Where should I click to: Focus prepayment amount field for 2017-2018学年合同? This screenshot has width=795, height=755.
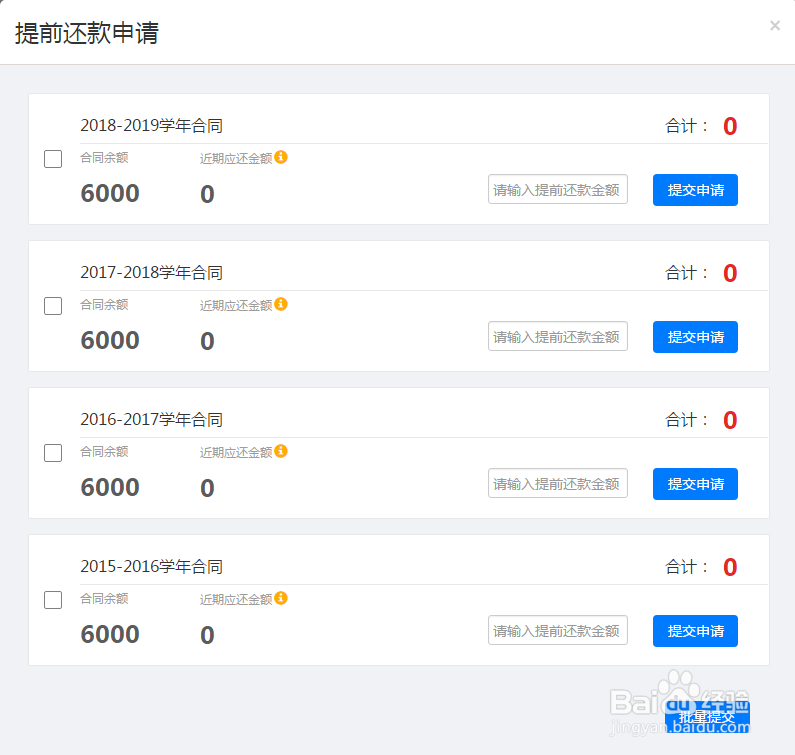(558, 336)
